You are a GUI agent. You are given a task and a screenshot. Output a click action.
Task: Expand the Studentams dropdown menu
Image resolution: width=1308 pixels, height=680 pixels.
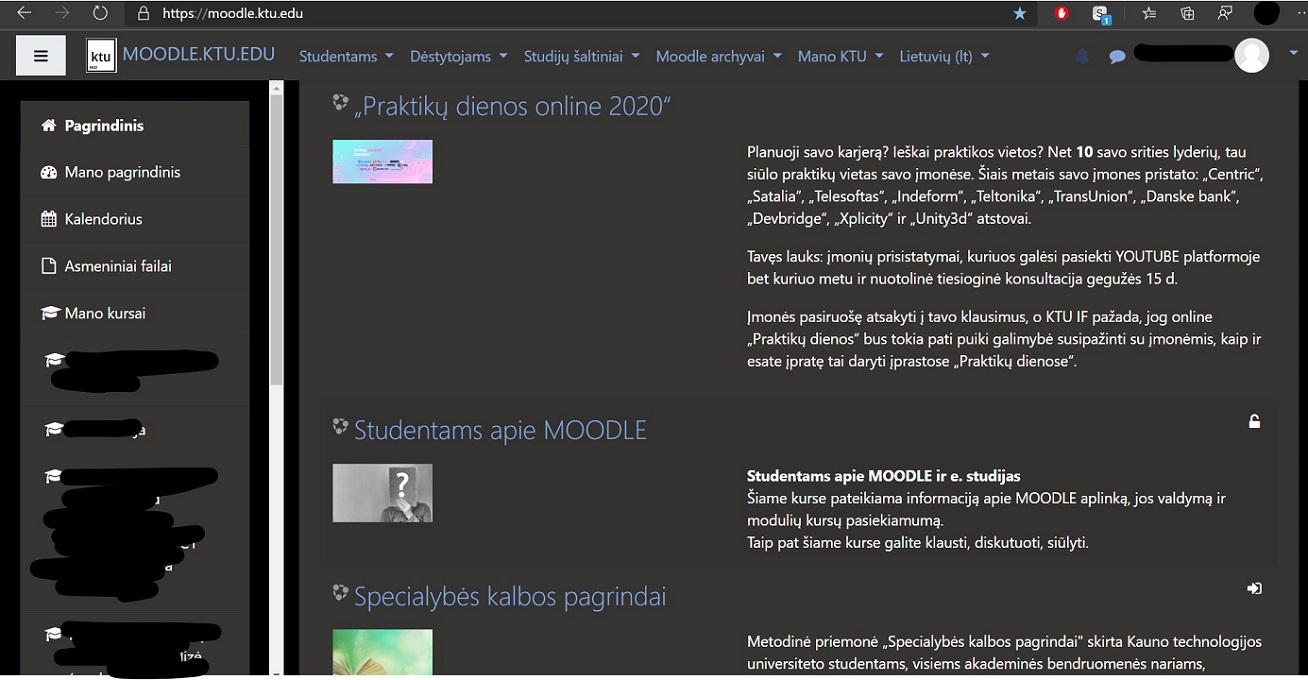[x=346, y=56]
